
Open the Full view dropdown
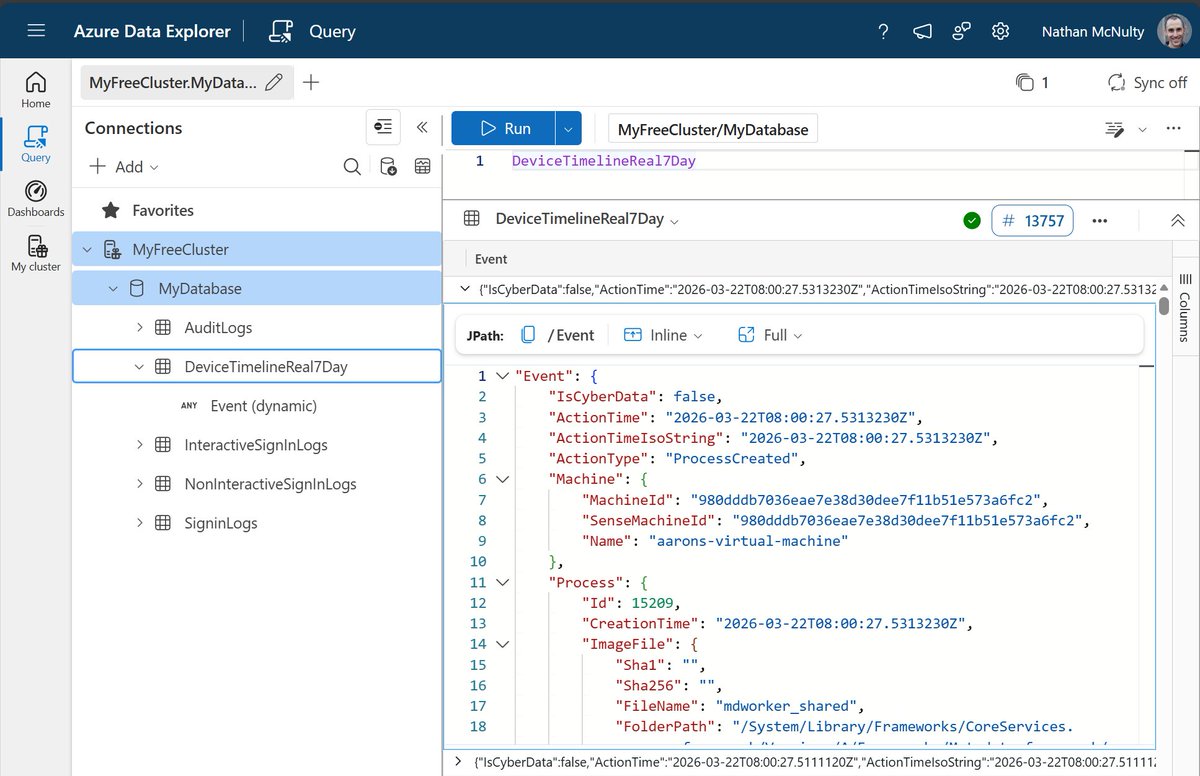click(770, 335)
